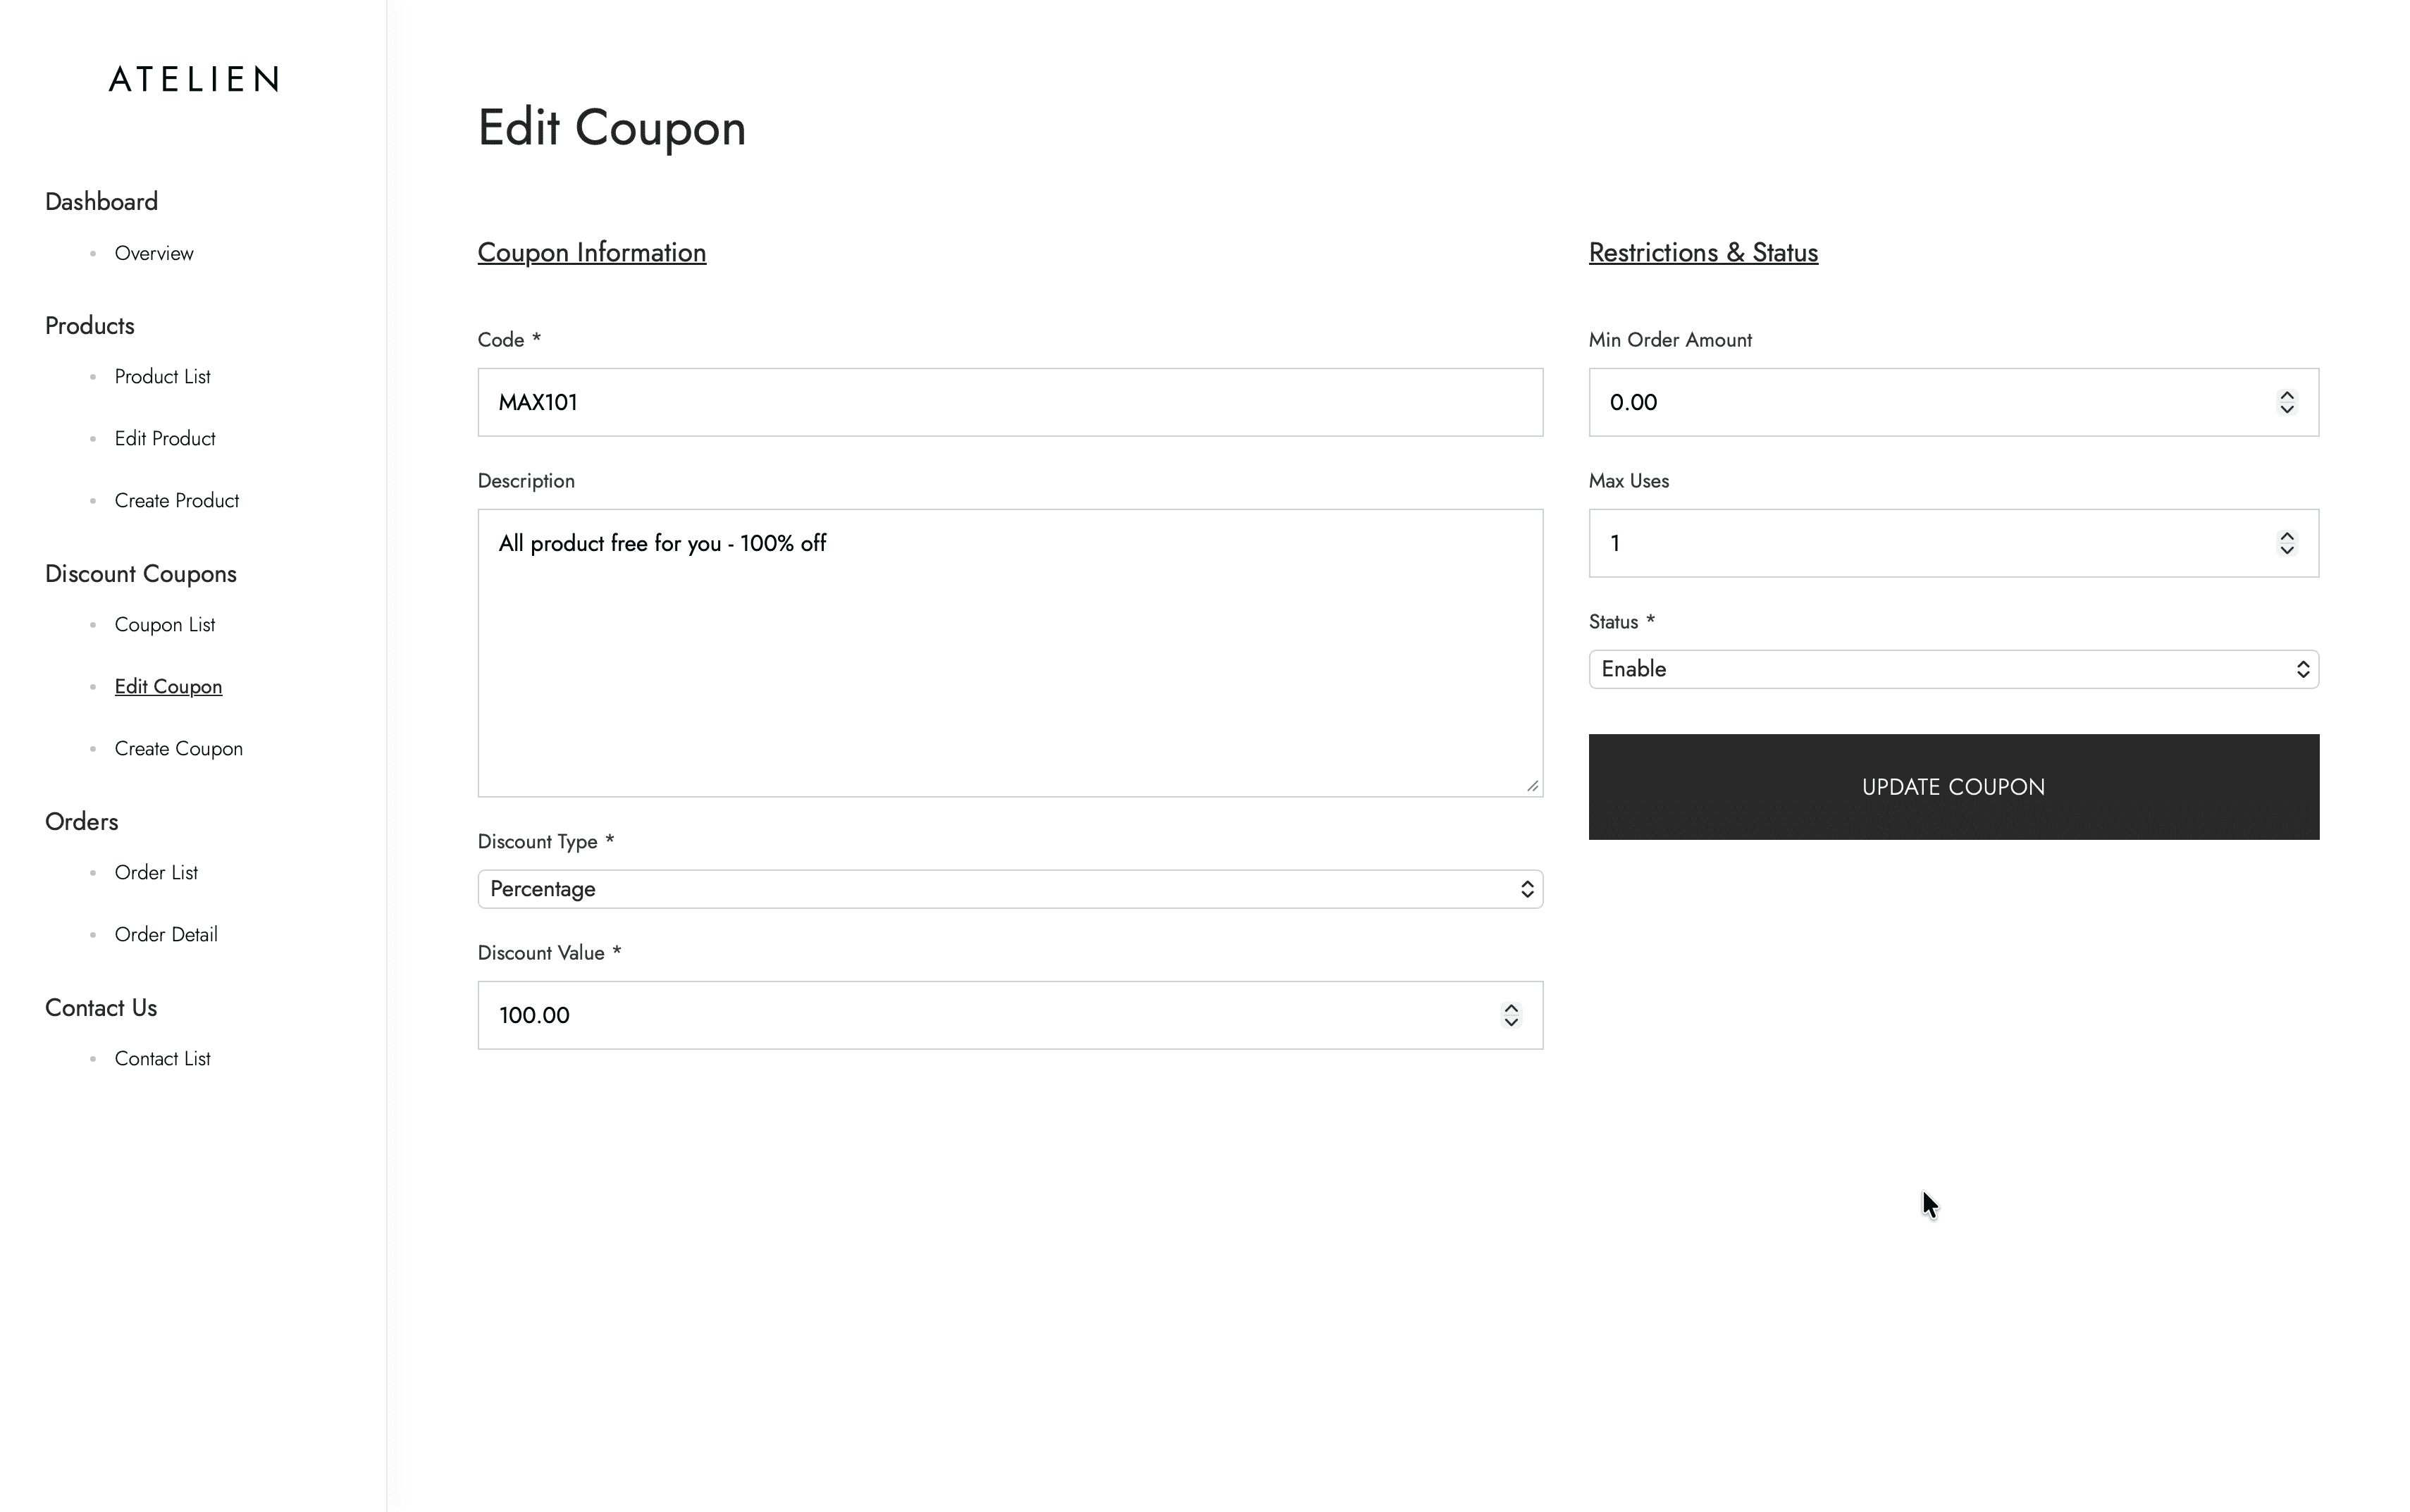Go to Create Coupon page
Viewport: 2410px width, 1512px height.
click(x=179, y=749)
